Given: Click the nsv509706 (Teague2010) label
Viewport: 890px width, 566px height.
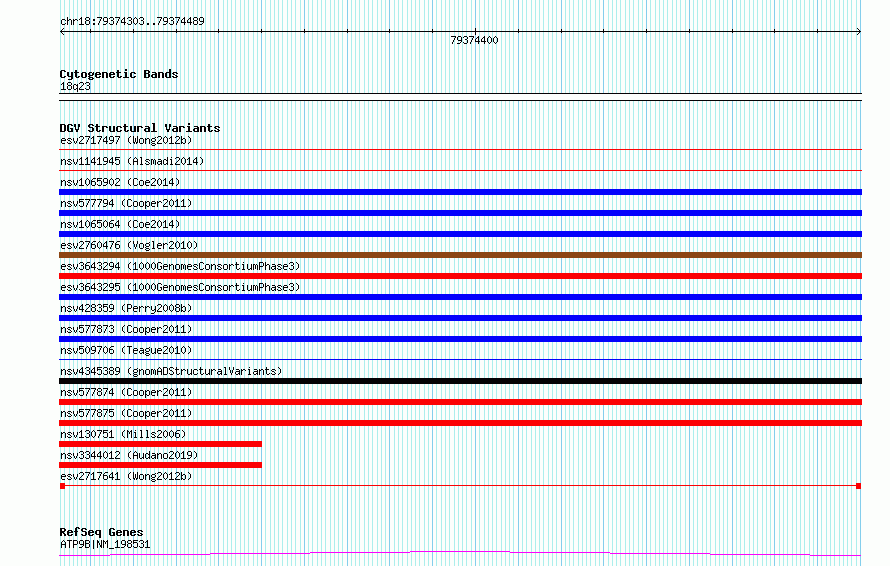Looking at the screenshot, I should (x=126, y=350).
